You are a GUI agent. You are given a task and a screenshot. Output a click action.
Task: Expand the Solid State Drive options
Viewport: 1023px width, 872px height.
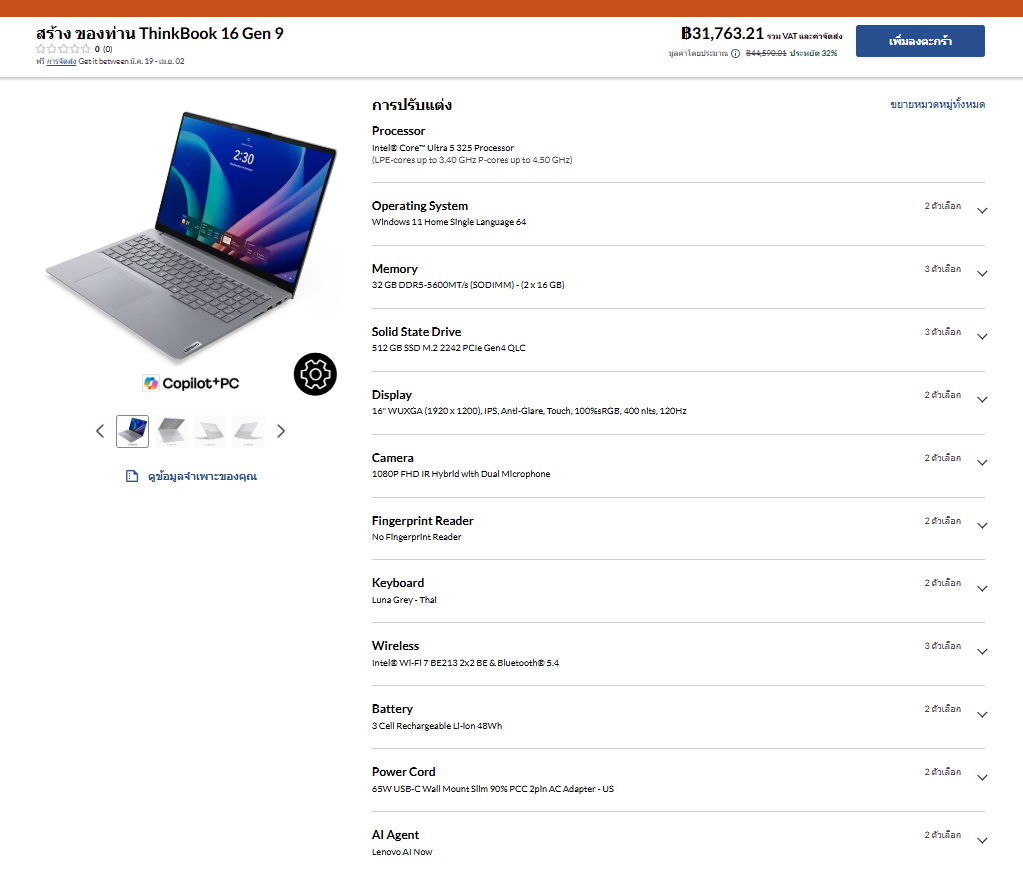(982, 337)
